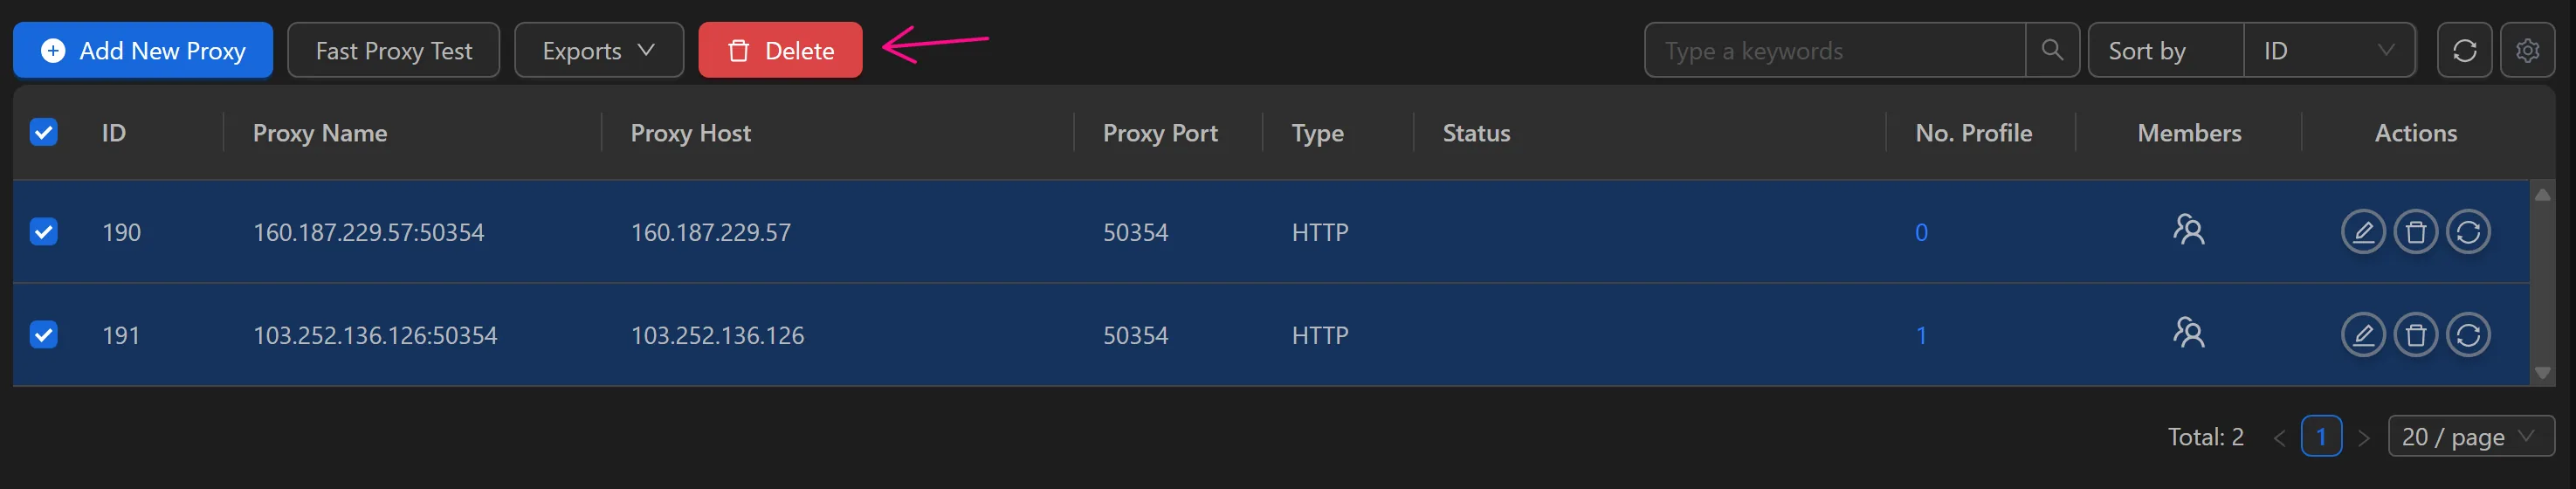Open members for proxy 191
Image resolution: width=2576 pixels, height=489 pixels.
coord(2188,333)
